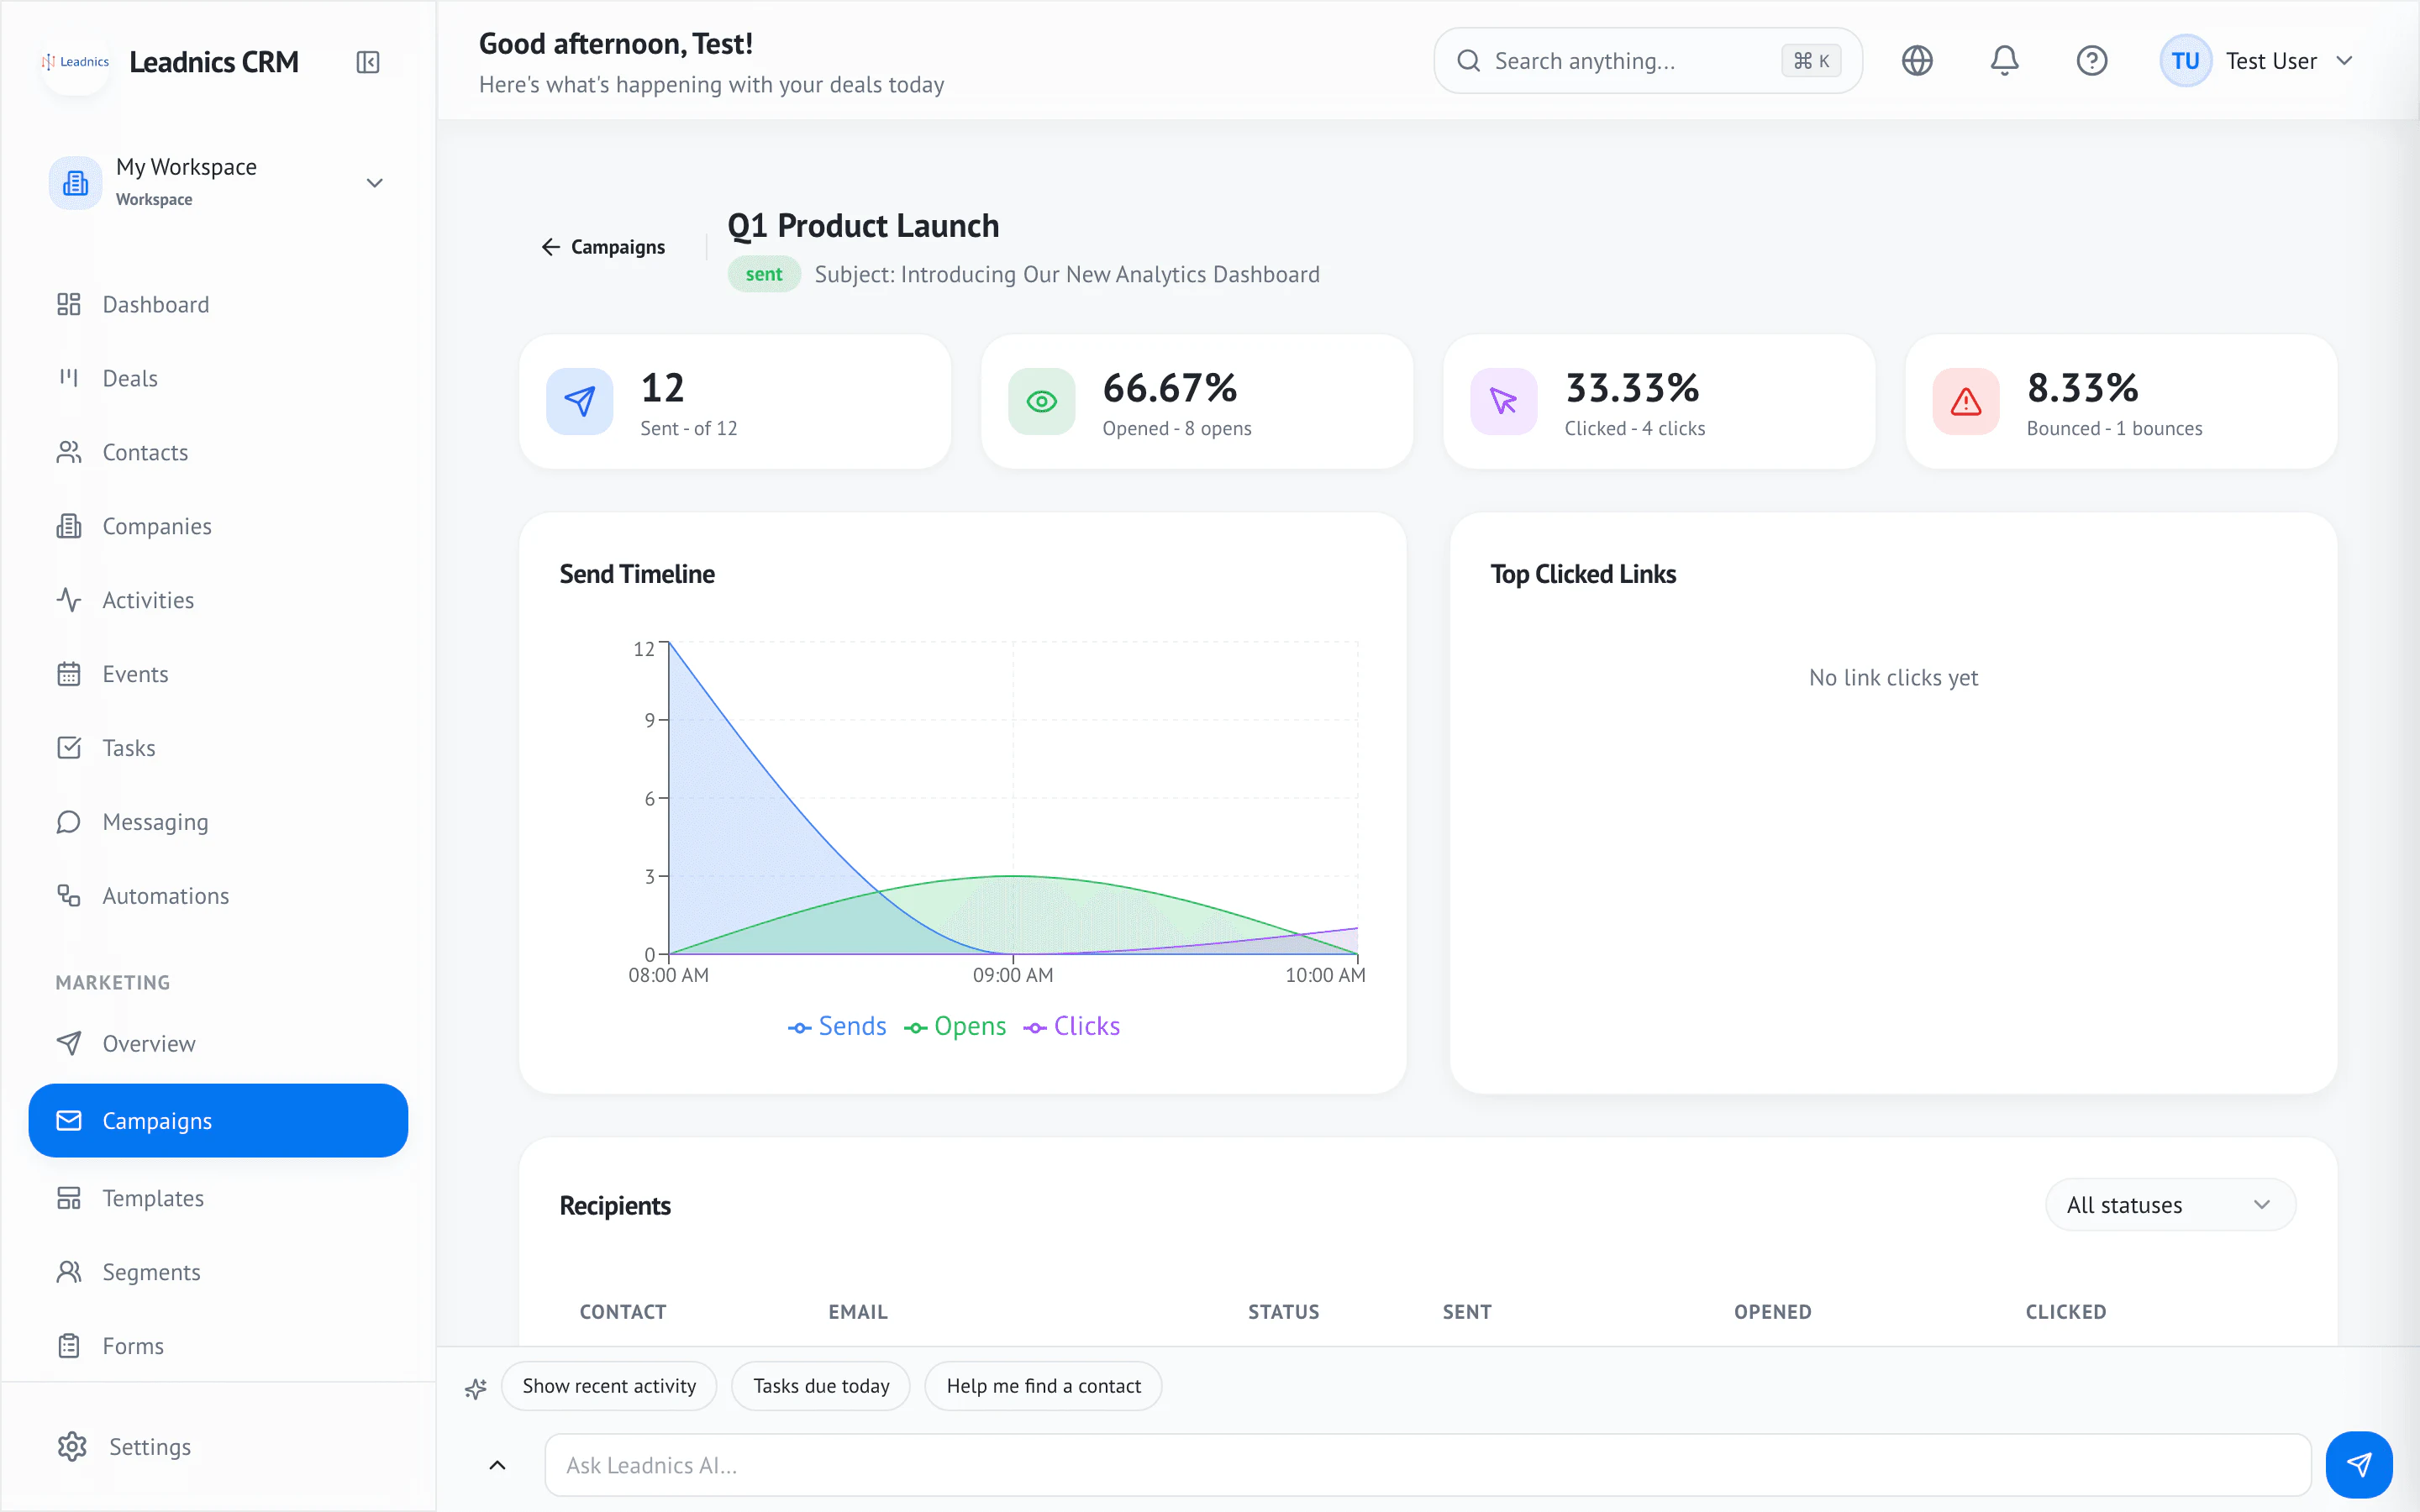Open Templates page
Viewport: 2420px width, 1512px height.
[218, 1199]
